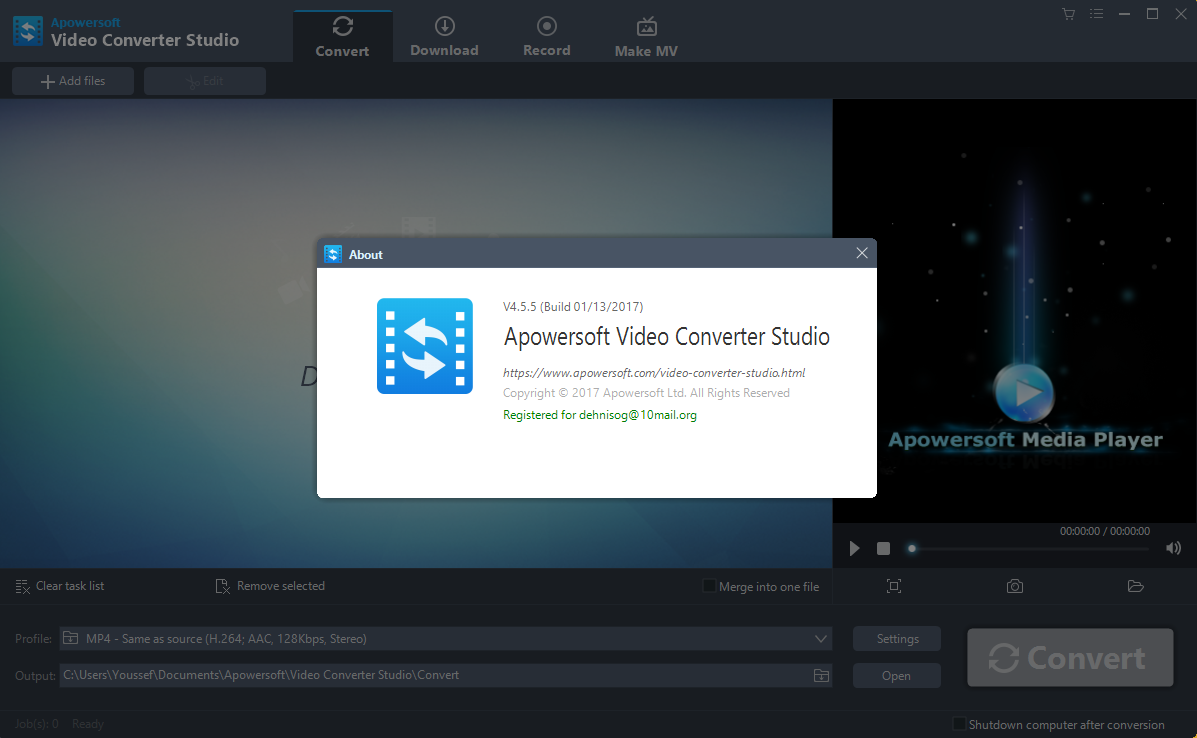The width and height of the screenshot is (1197, 738).
Task: Click the Output path field
Action: [446, 675]
